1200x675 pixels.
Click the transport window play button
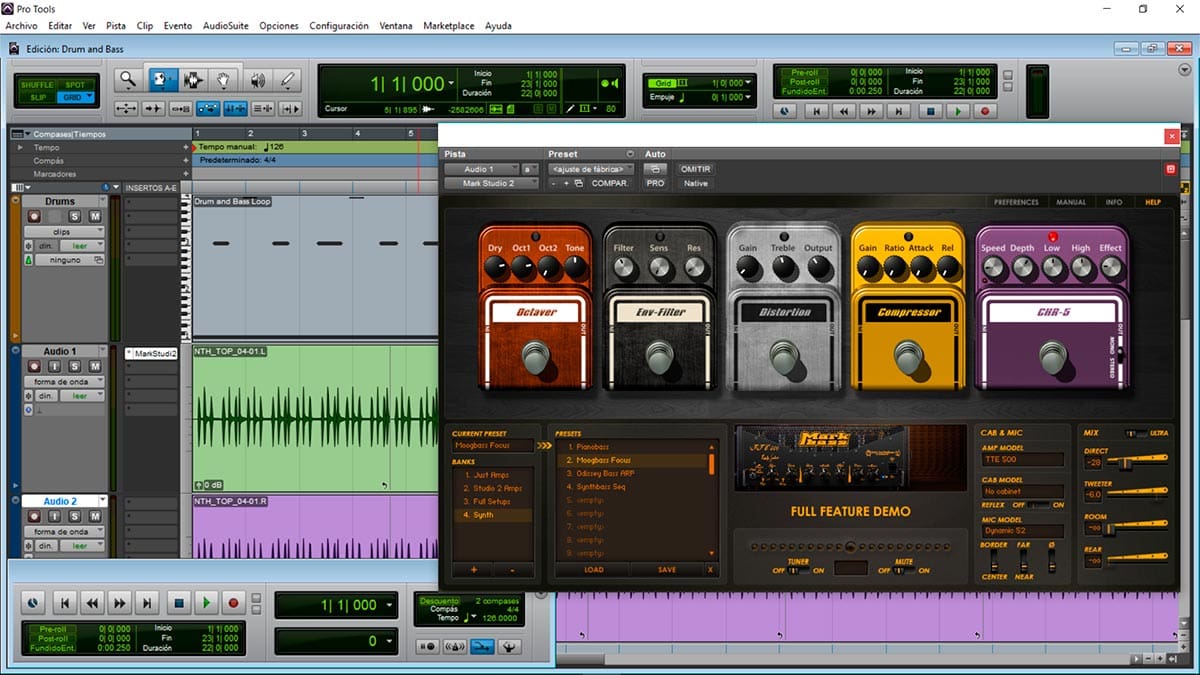tap(205, 603)
